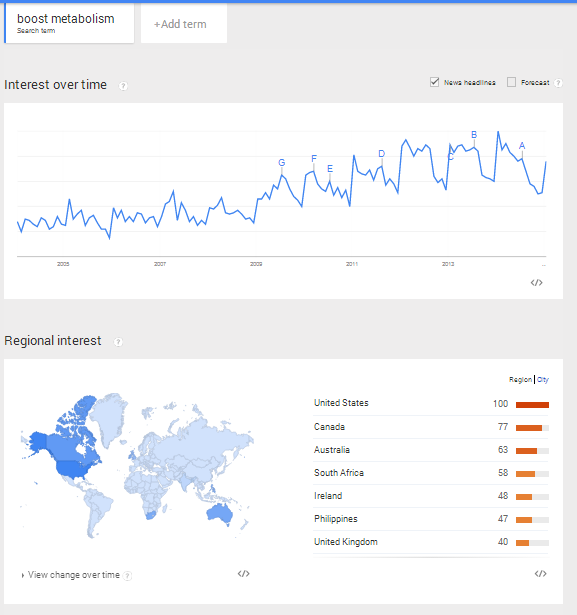The height and width of the screenshot is (615, 577).
Task: Open the embed code icon below the world map
Action: pos(244,573)
